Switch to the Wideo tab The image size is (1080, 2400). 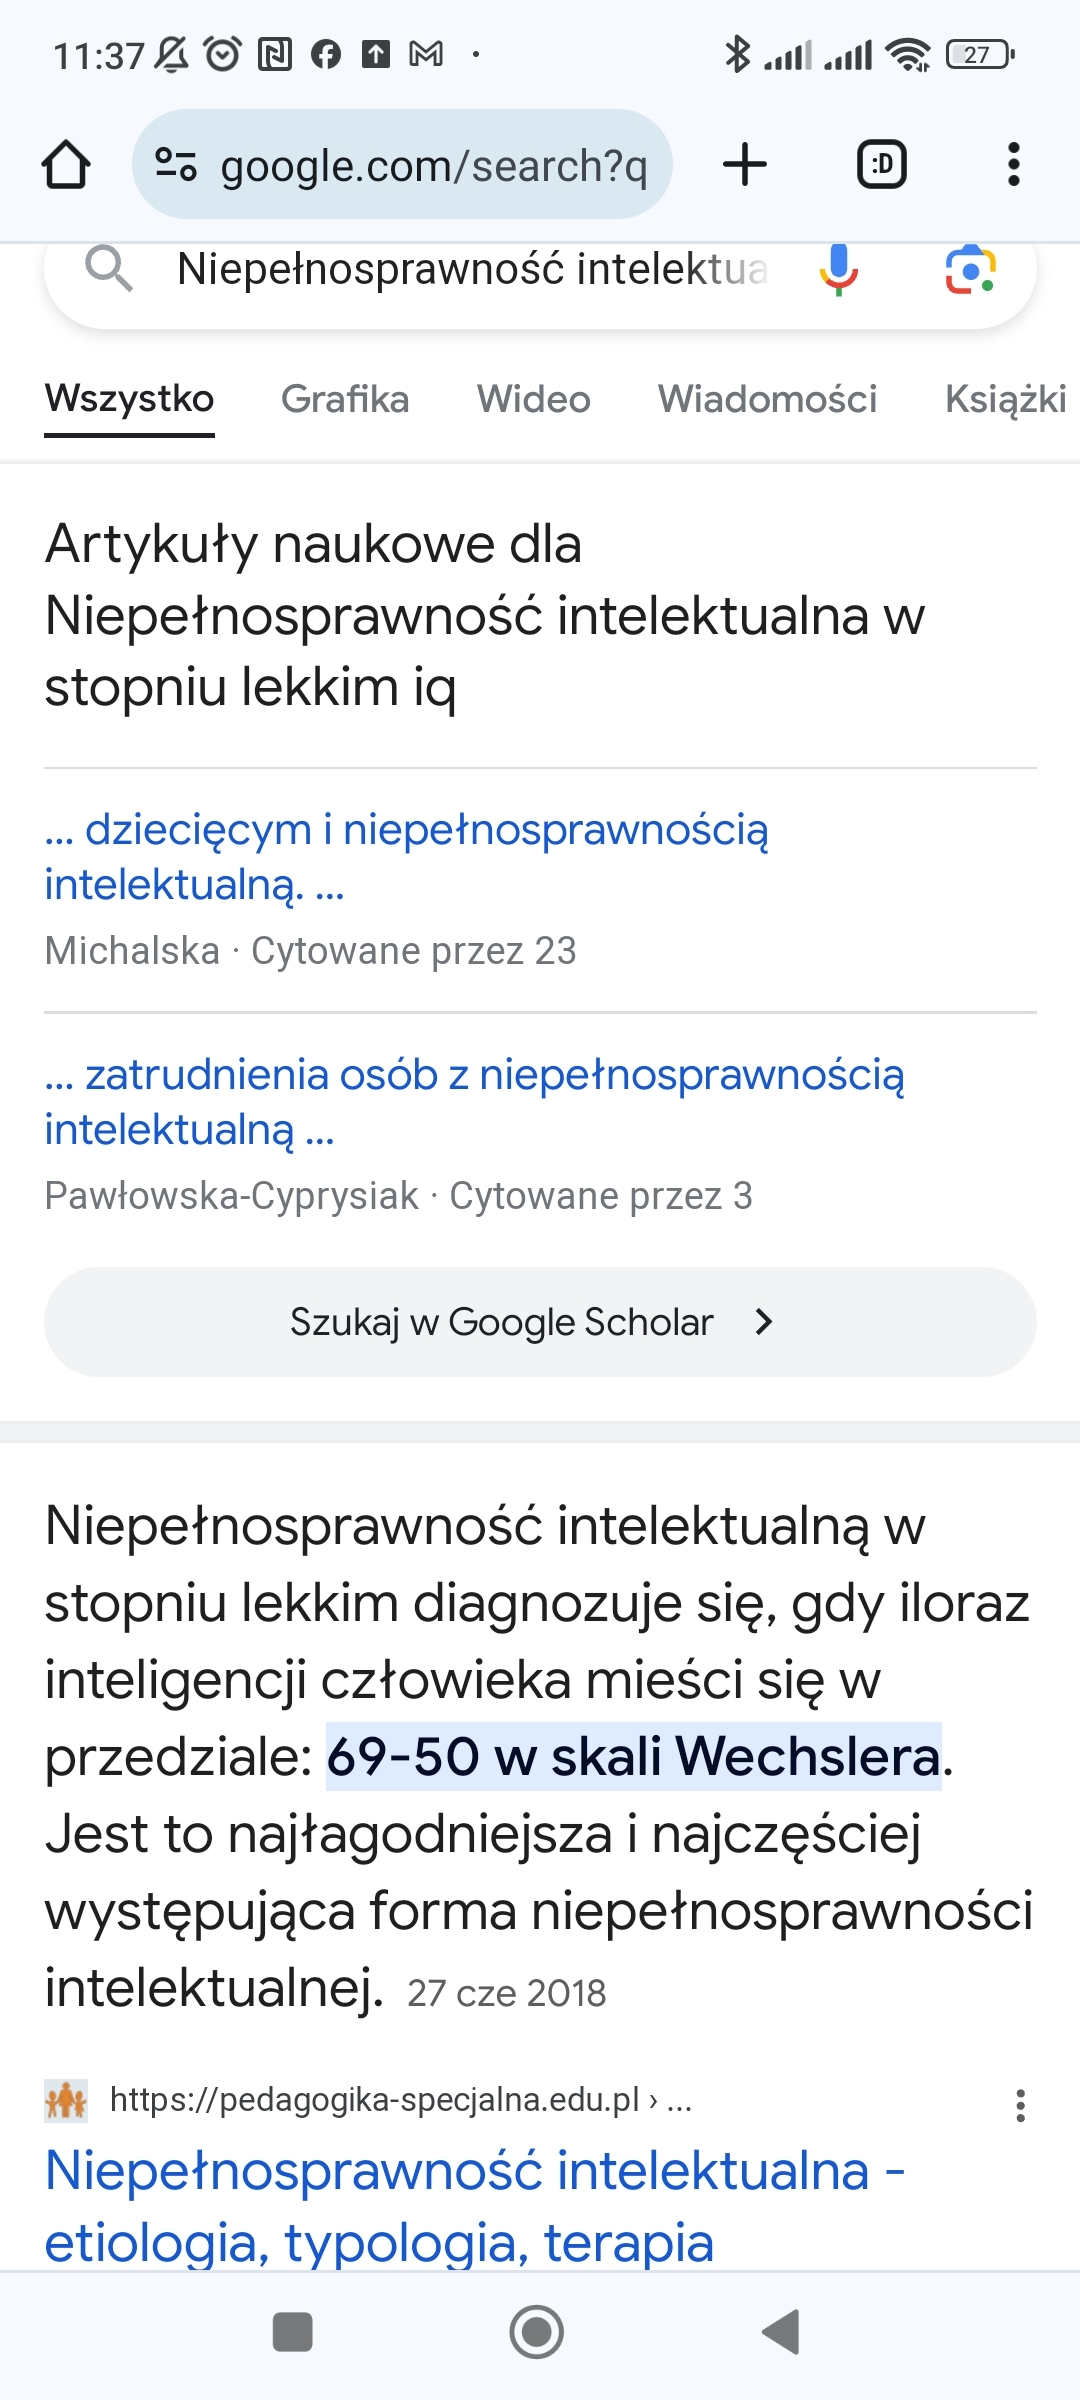click(x=533, y=399)
